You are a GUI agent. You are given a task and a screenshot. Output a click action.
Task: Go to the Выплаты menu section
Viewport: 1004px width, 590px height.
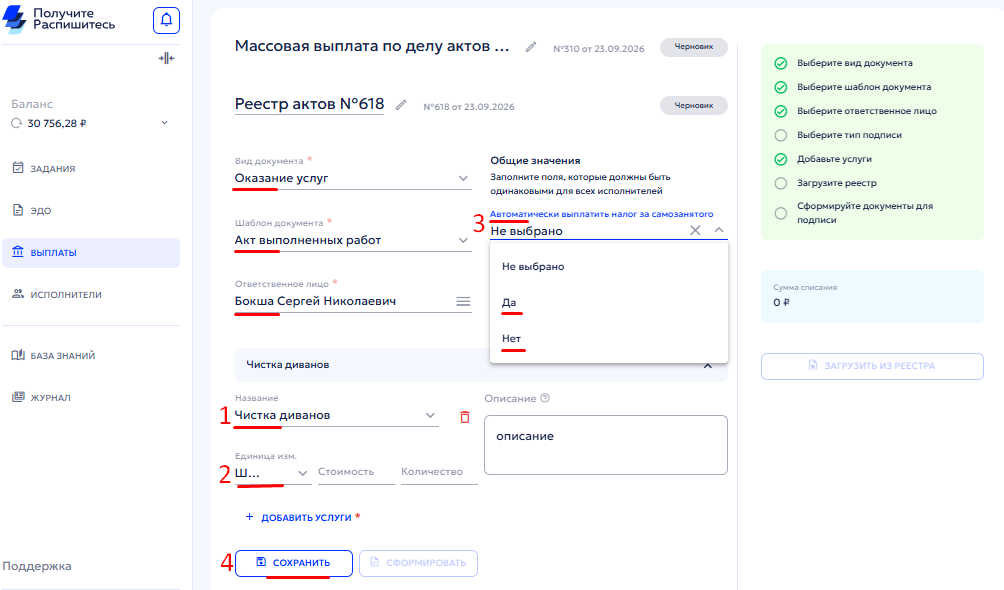click(x=91, y=252)
